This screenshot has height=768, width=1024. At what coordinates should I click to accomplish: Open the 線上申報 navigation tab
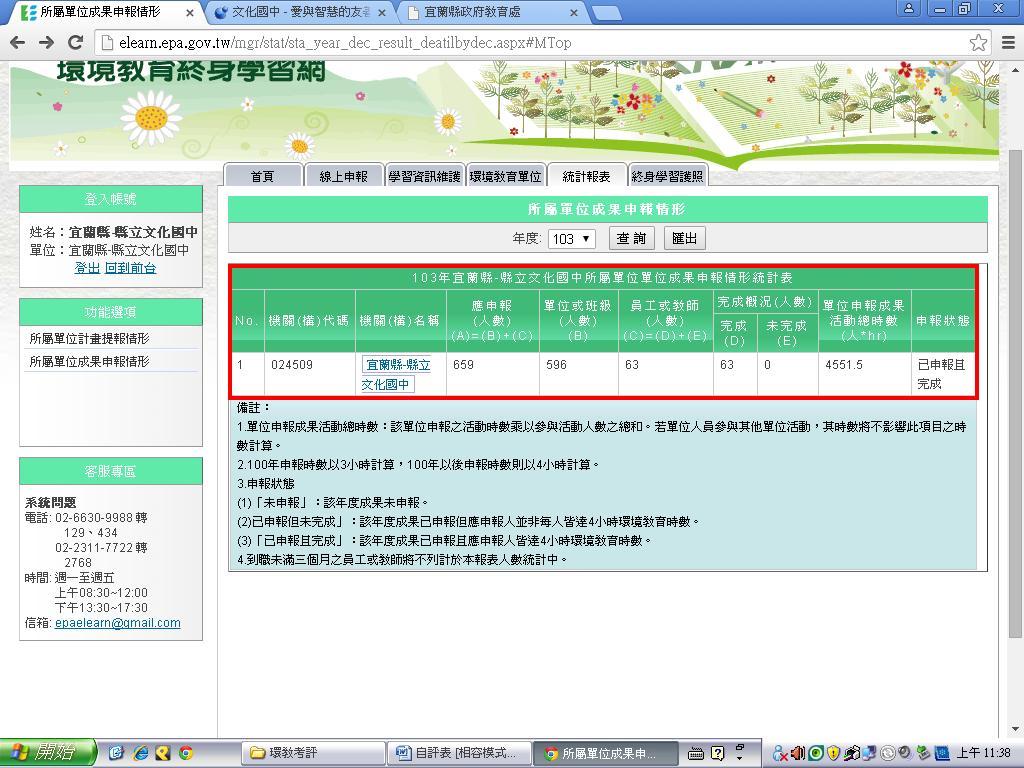343,176
